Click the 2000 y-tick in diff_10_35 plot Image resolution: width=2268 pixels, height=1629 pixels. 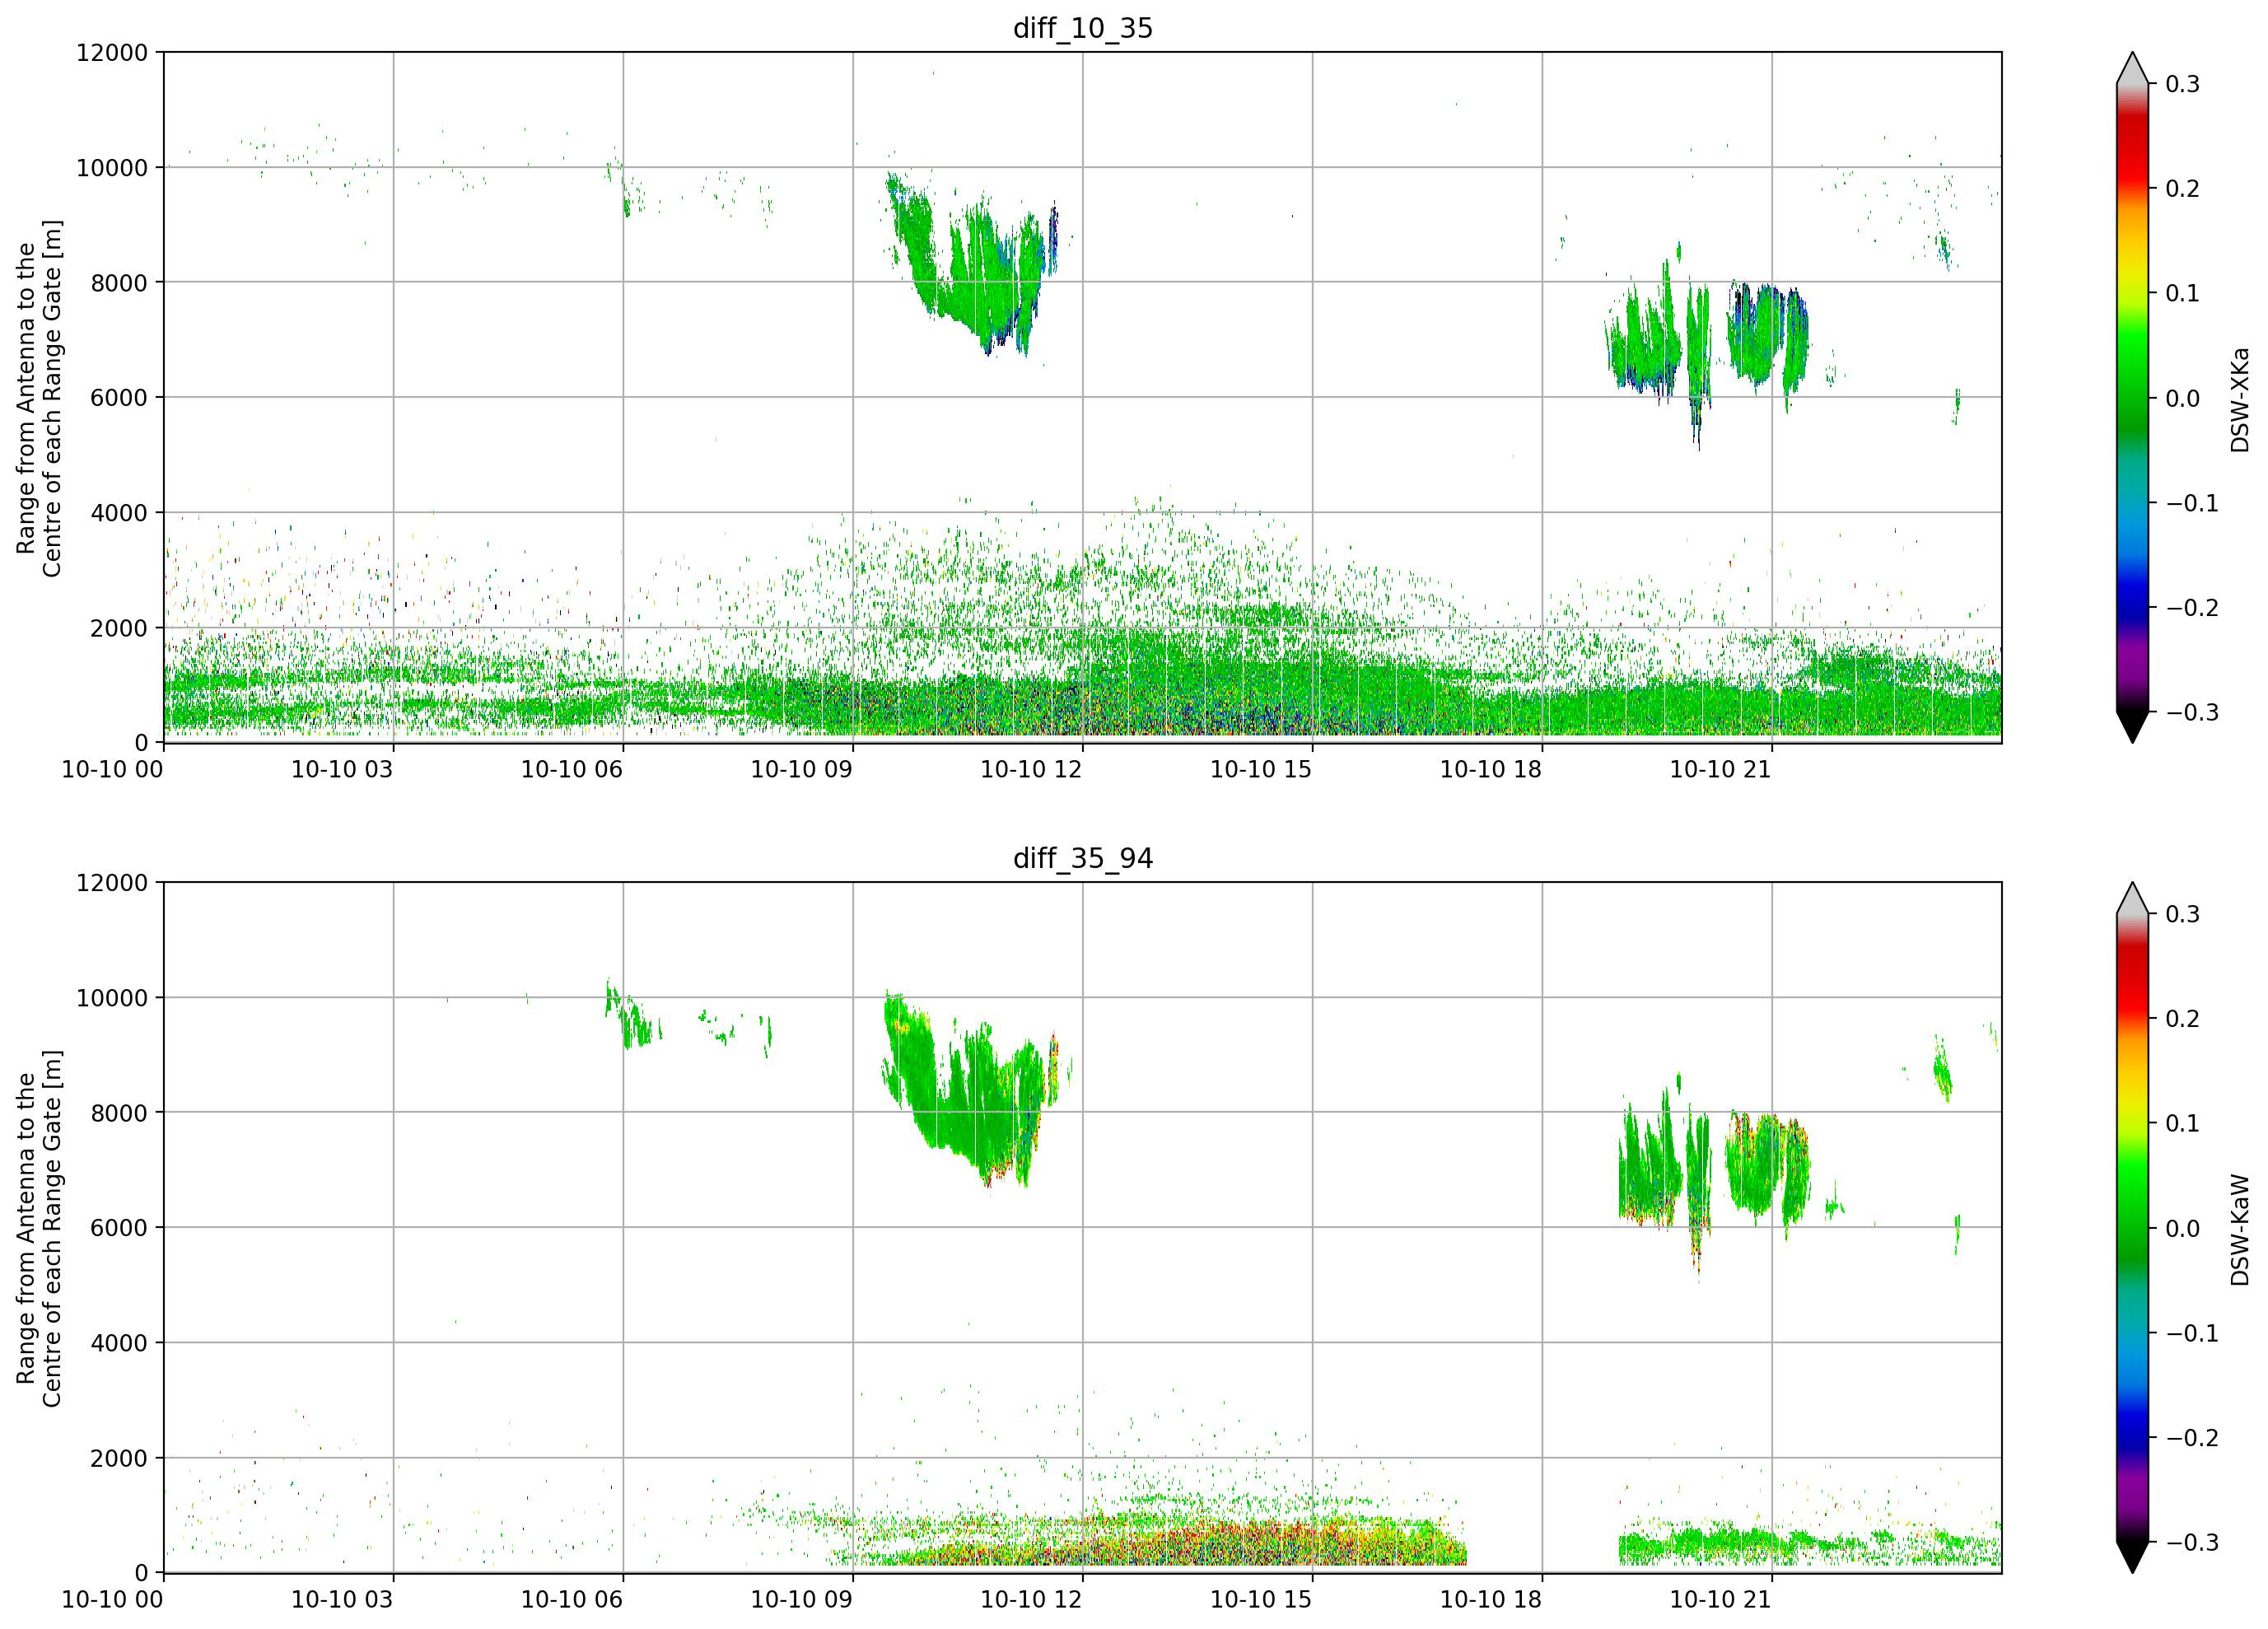pyautogui.click(x=119, y=628)
